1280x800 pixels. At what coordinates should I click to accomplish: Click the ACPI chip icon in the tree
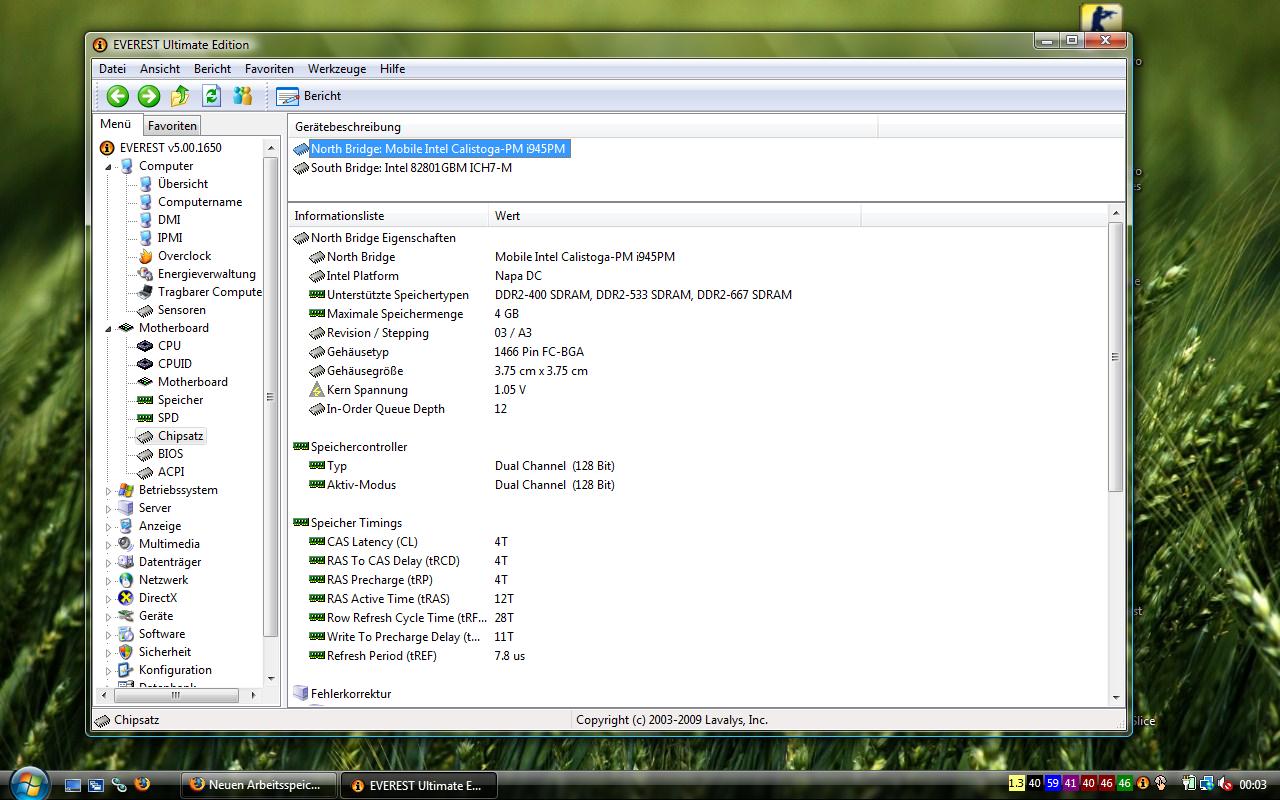145,472
